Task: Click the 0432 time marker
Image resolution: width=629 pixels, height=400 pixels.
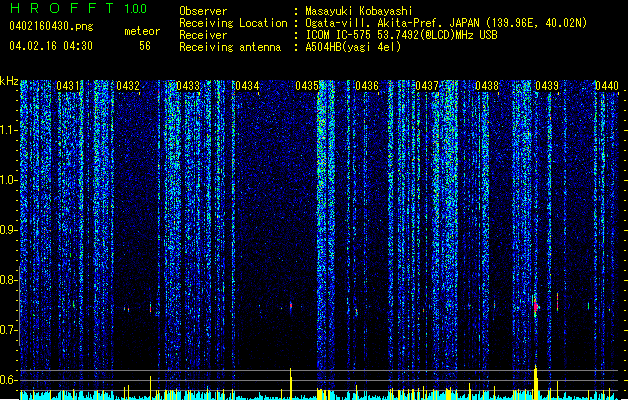Action: pyautogui.click(x=128, y=86)
